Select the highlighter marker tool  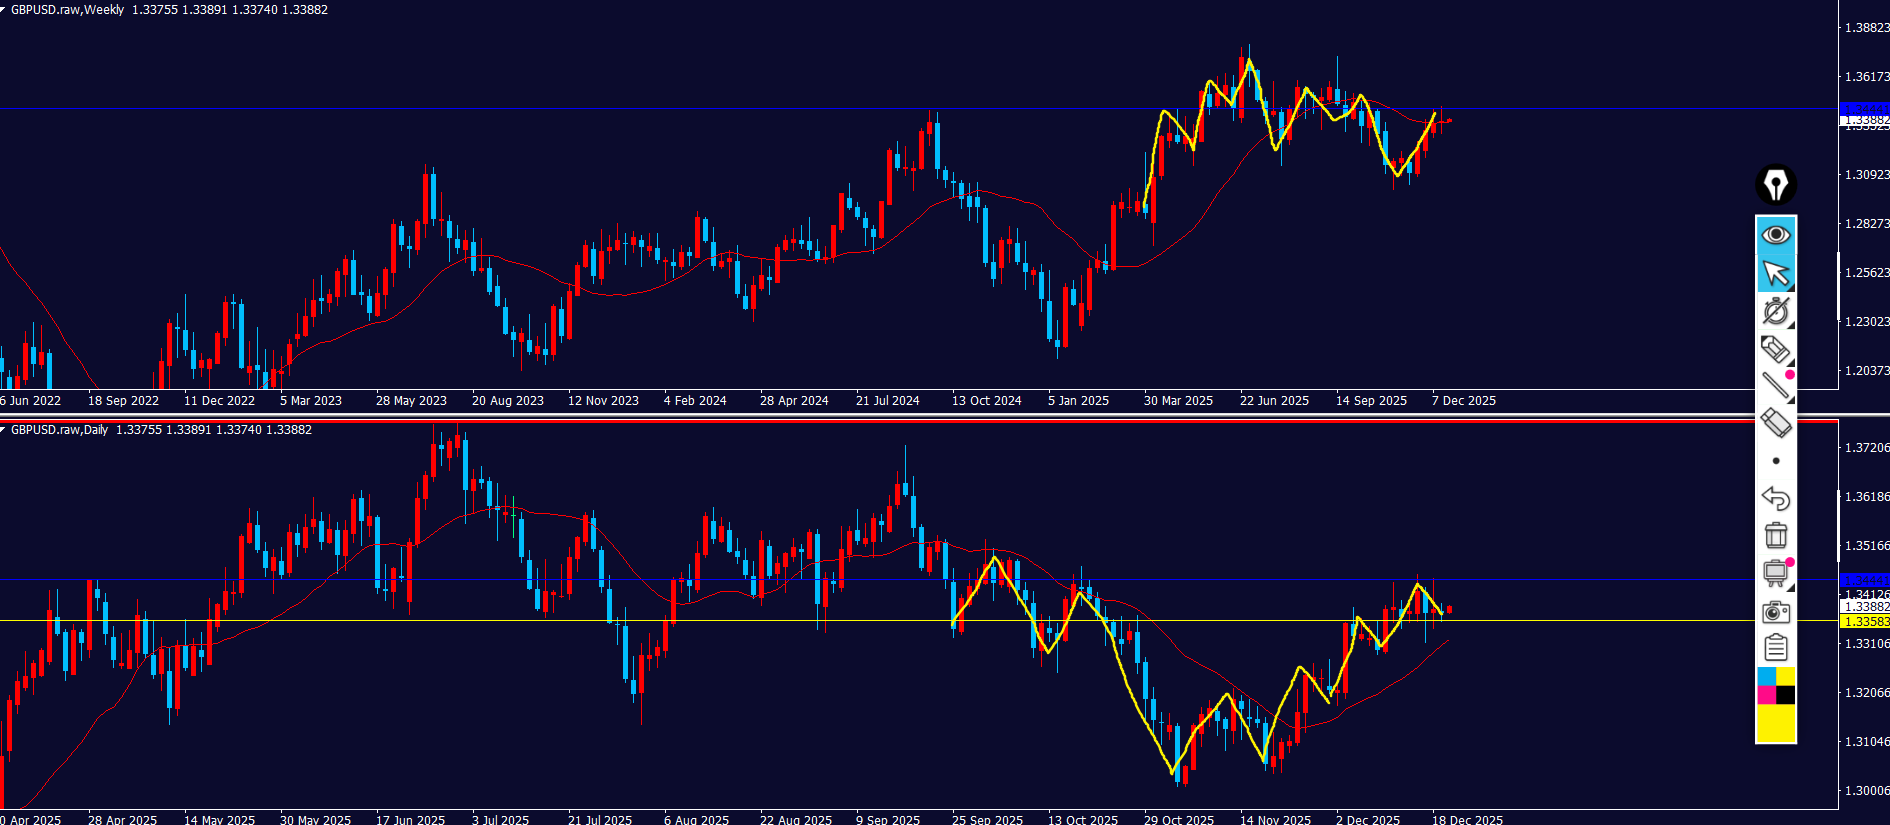pyautogui.click(x=1775, y=349)
